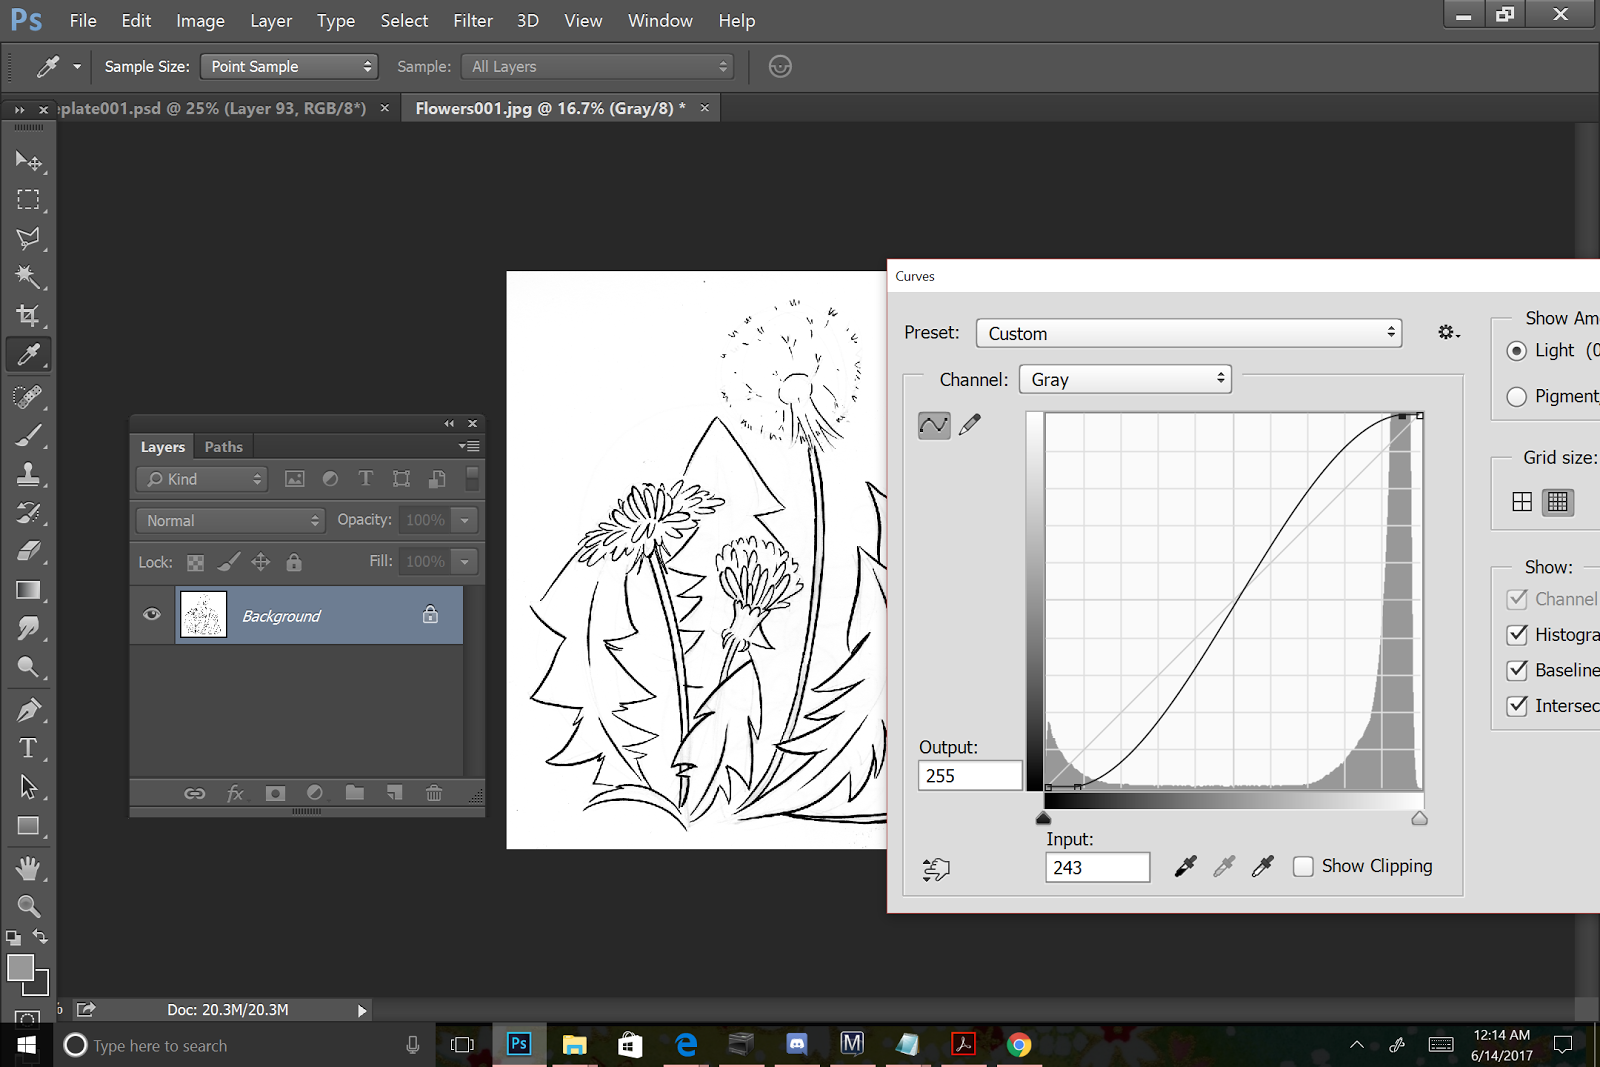
Task: Open the Preset dropdown showing Custom
Action: (x=1189, y=333)
